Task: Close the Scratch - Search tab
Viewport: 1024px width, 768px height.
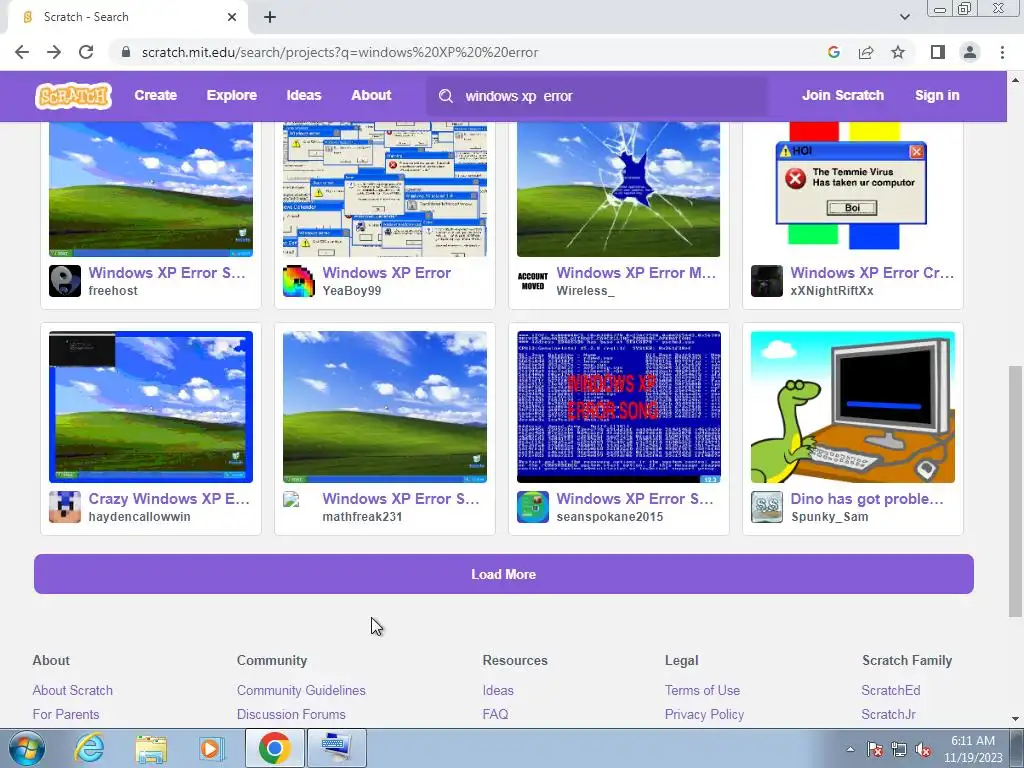Action: tap(232, 17)
